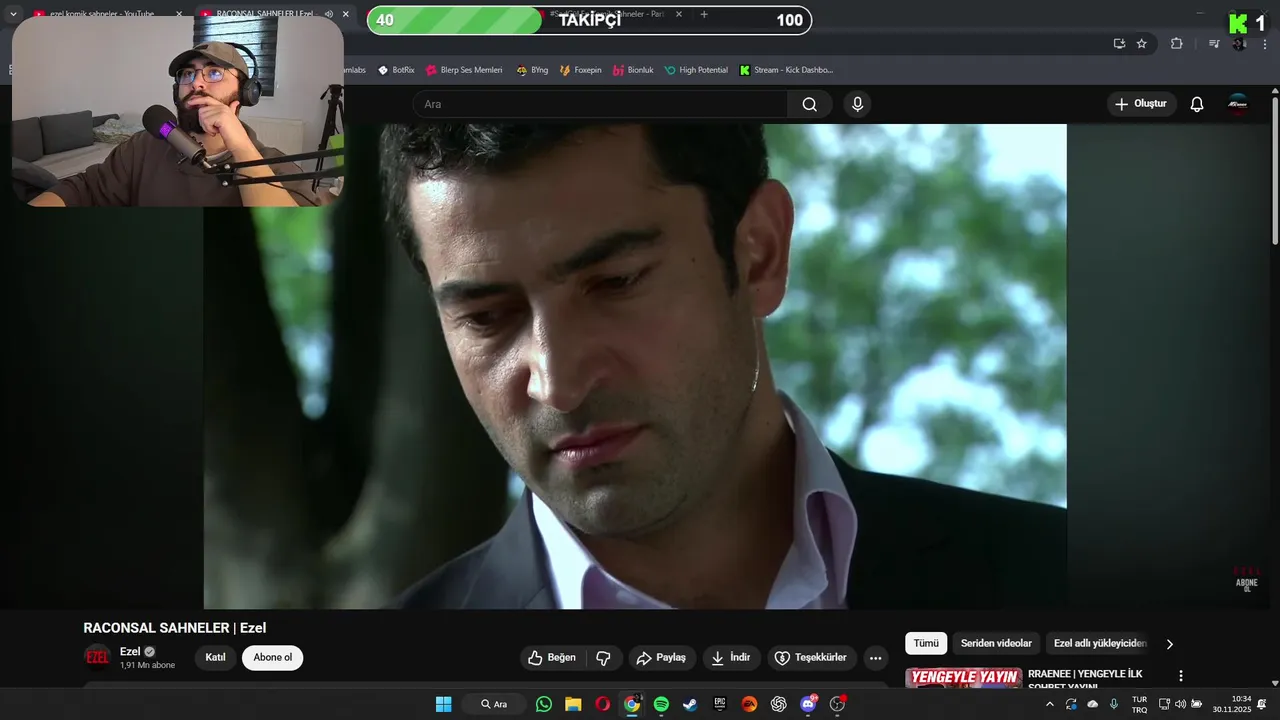This screenshot has width=1280, height=720.
Task: Open YouTube notifications bell
Action: (x=1196, y=104)
